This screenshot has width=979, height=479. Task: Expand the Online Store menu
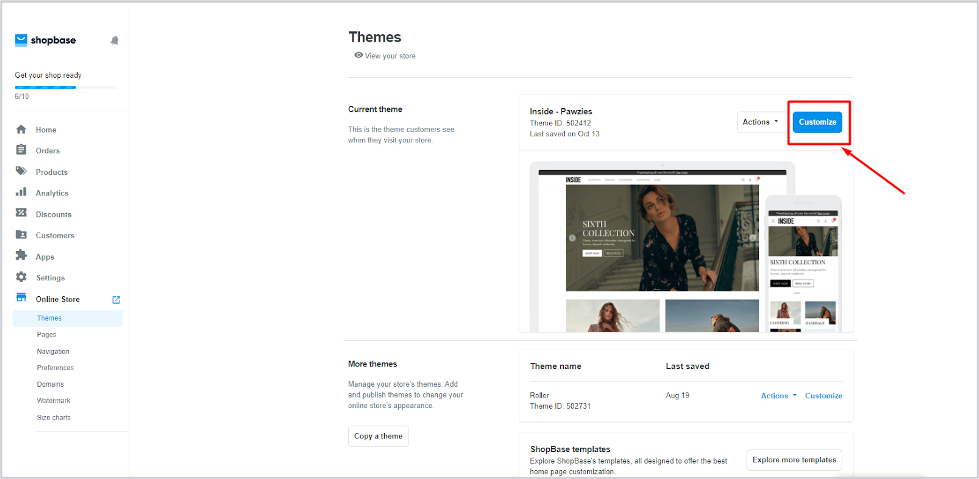pyautogui.click(x=57, y=299)
